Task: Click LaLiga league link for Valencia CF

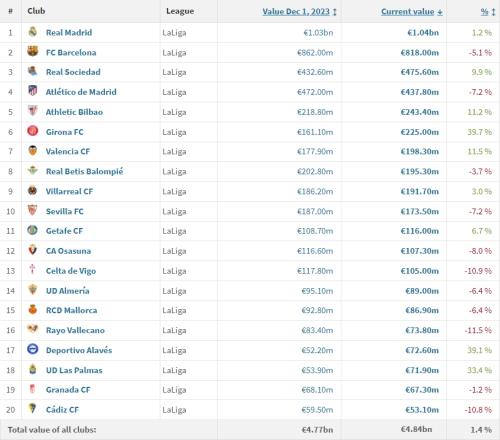Action: (174, 152)
